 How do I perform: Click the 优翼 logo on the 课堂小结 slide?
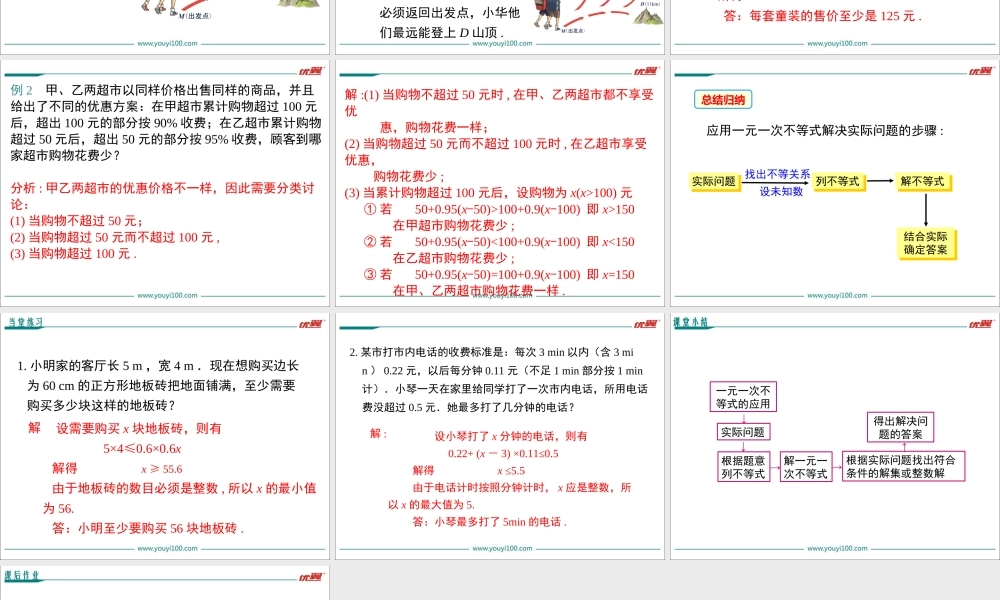980,323
